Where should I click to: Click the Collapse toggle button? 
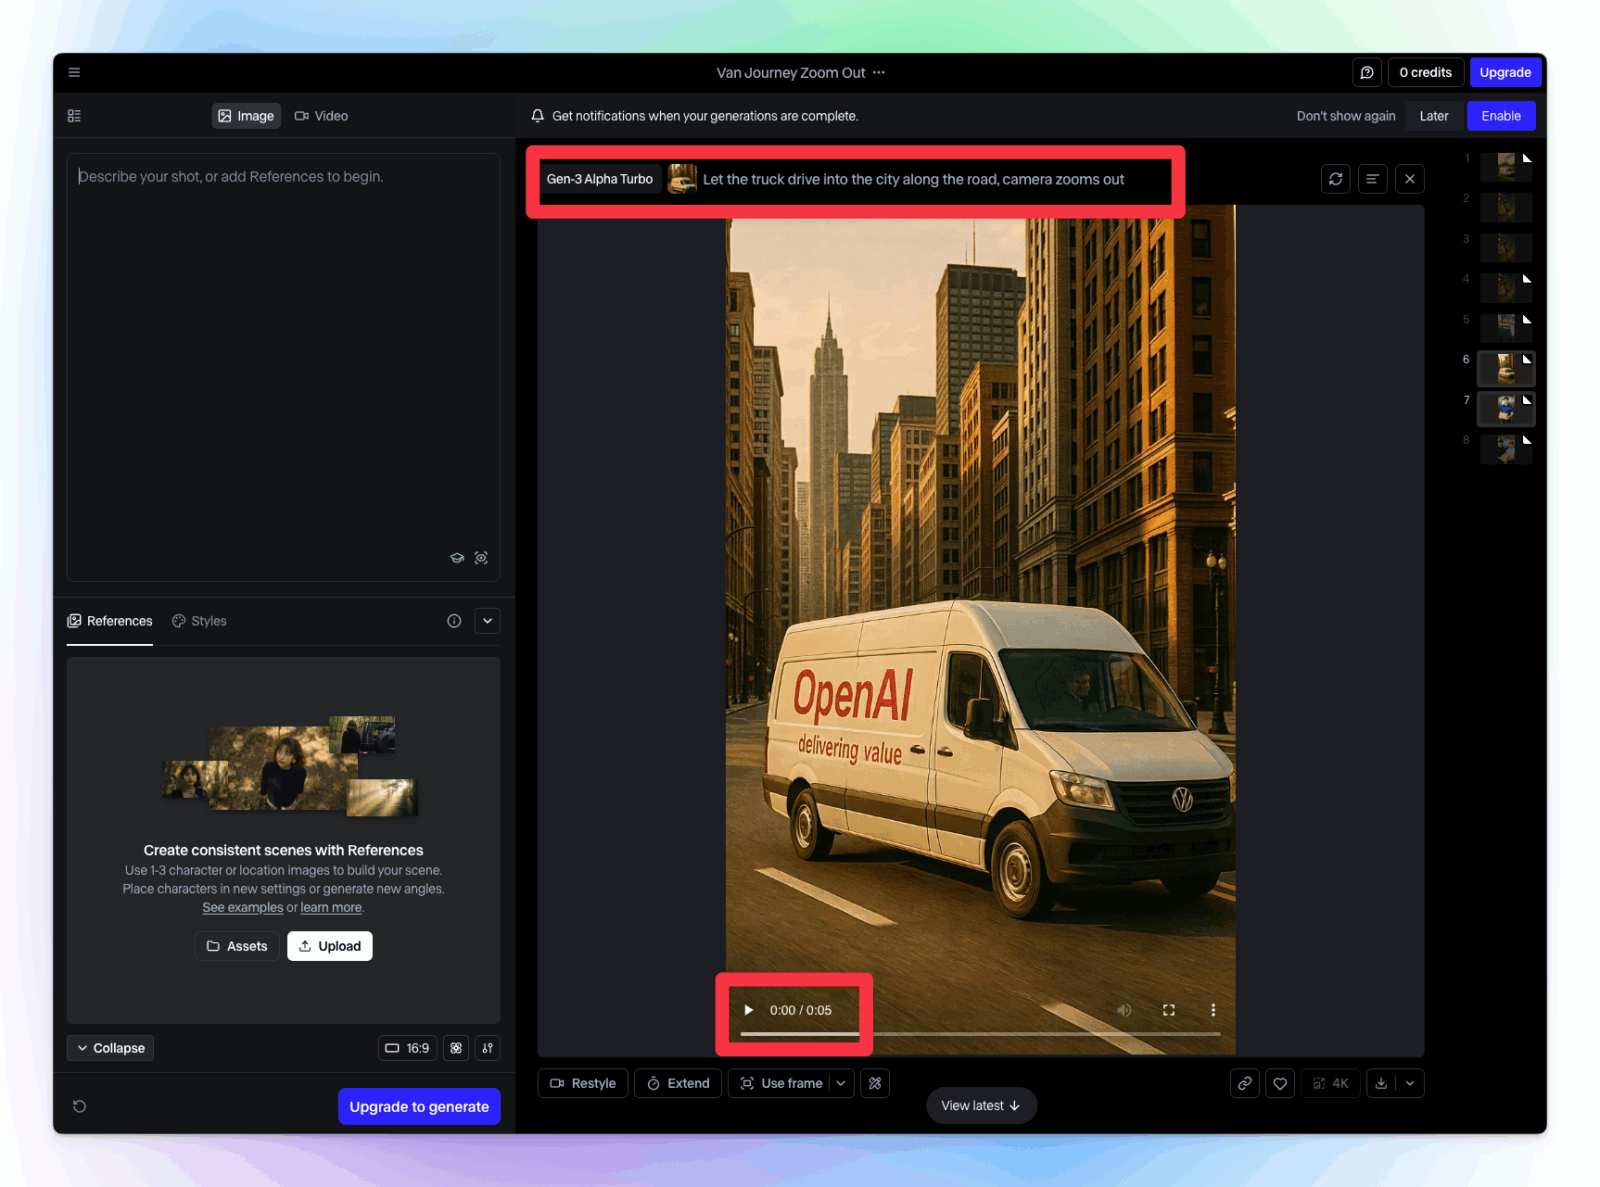[x=111, y=1048]
